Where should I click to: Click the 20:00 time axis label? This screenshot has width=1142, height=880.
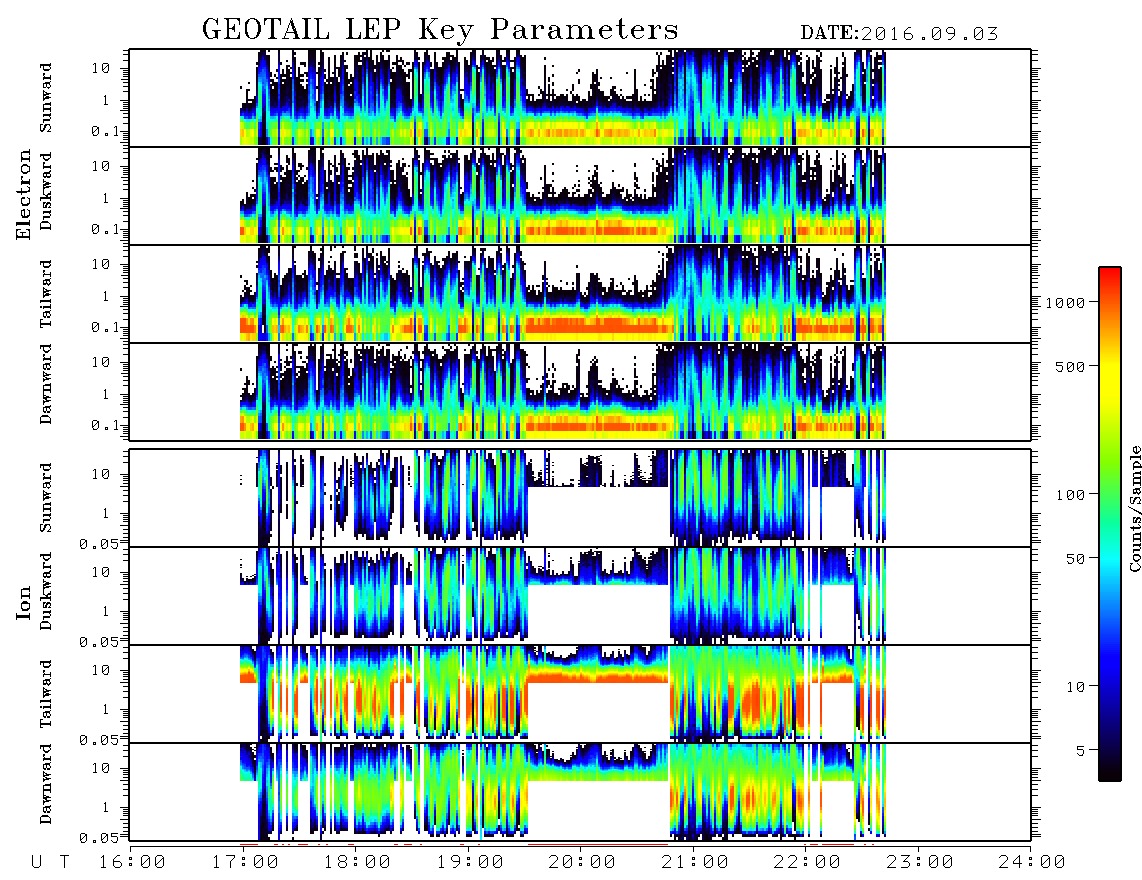[582, 862]
